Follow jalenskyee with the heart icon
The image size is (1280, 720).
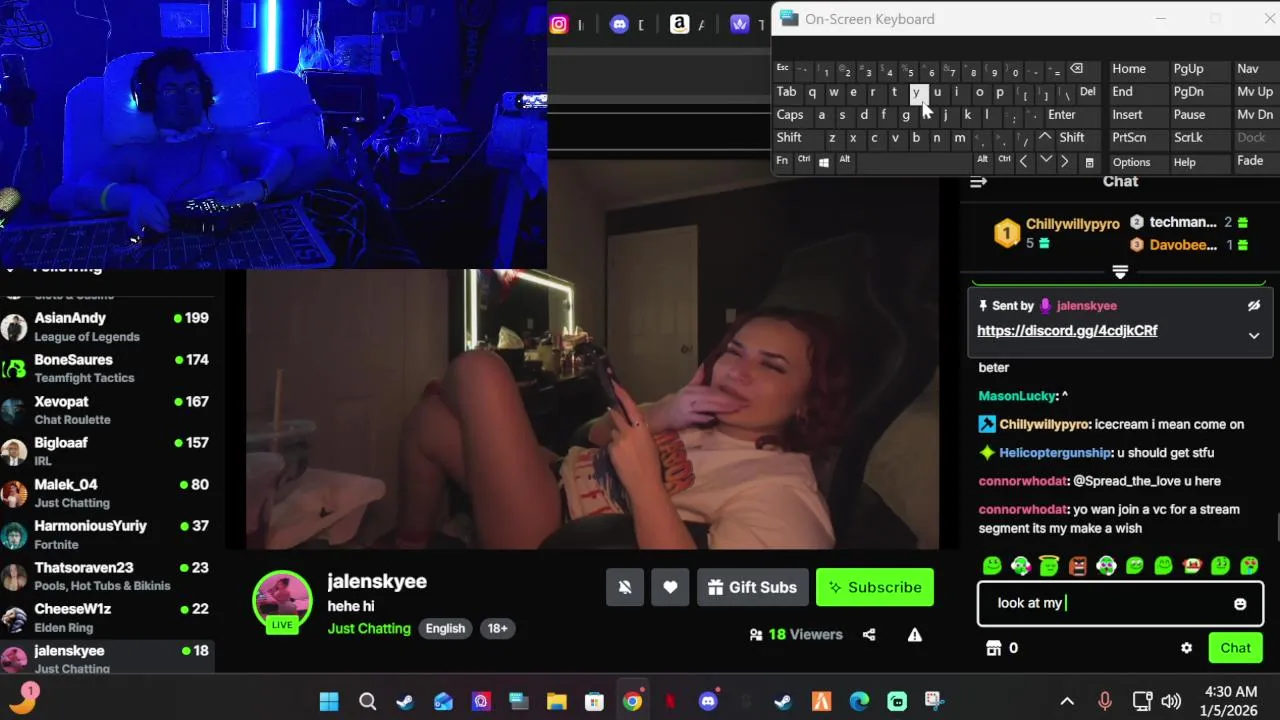pos(670,587)
